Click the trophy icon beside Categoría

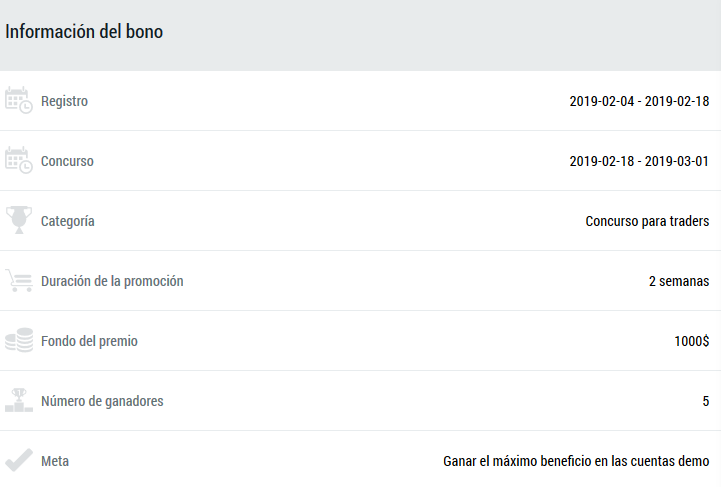pos(19,220)
